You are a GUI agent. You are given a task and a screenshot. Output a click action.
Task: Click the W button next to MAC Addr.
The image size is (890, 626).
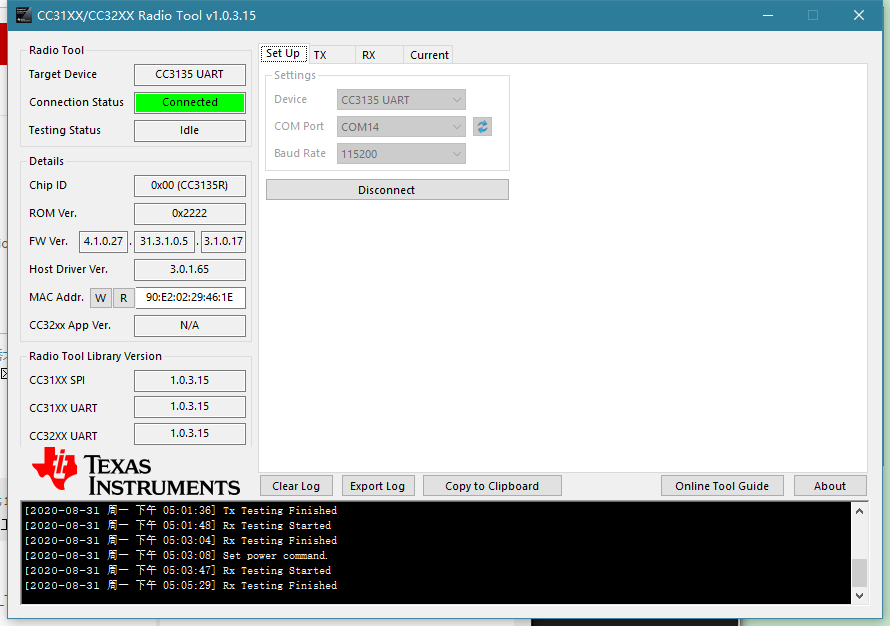tap(101, 298)
